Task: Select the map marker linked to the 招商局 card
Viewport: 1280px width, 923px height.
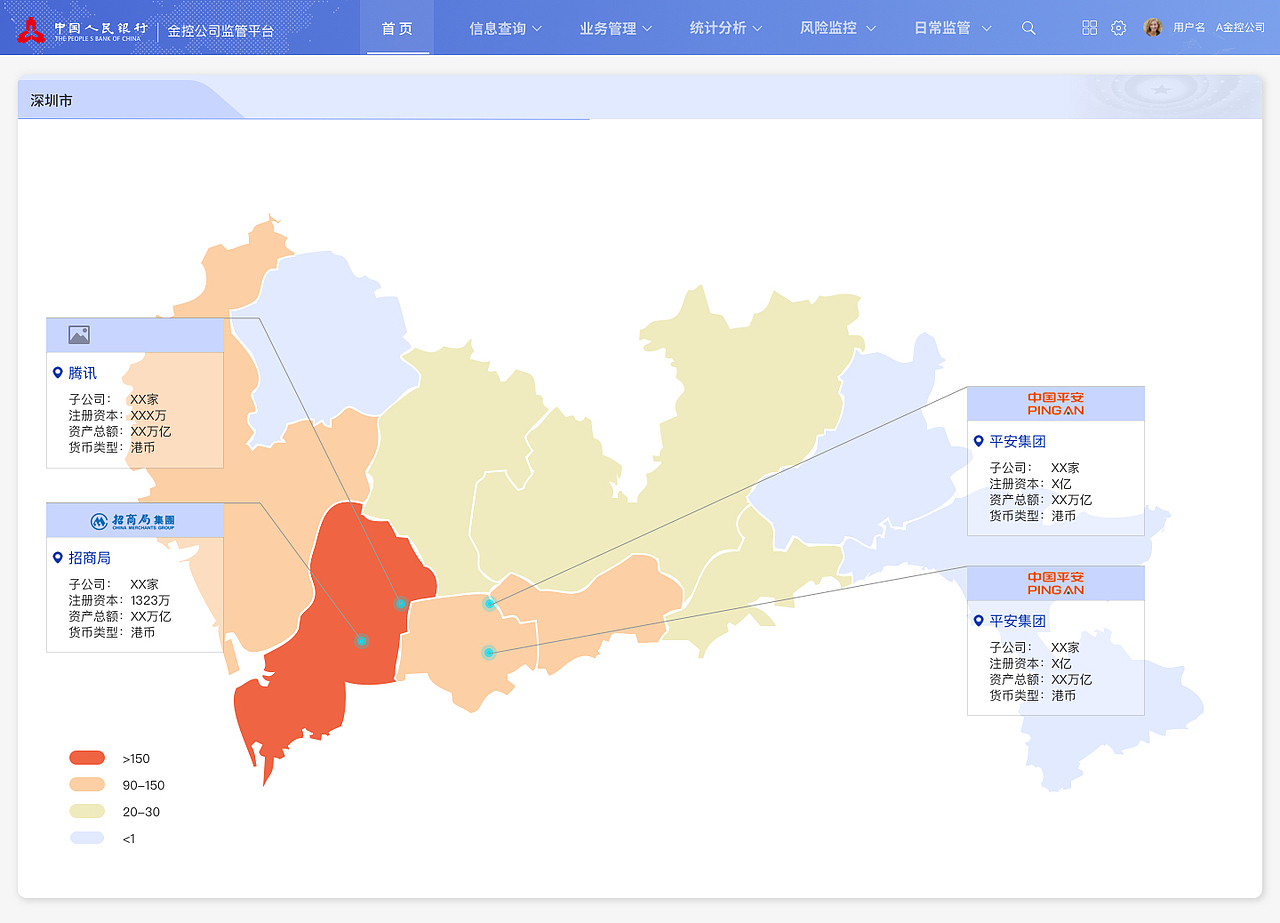Action: (362, 640)
